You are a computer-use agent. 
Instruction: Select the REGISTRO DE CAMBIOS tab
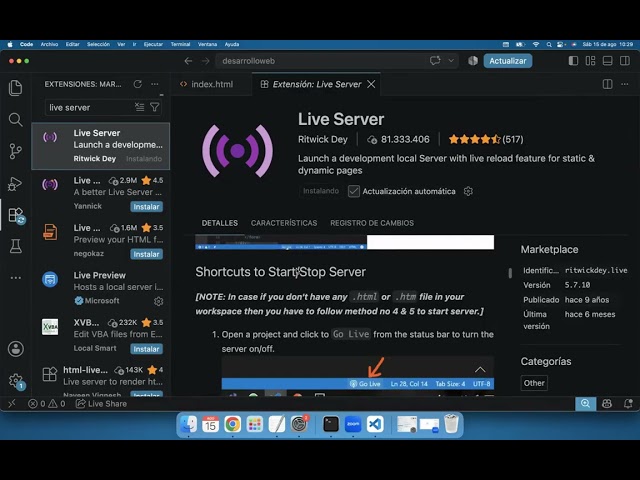(372, 223)
